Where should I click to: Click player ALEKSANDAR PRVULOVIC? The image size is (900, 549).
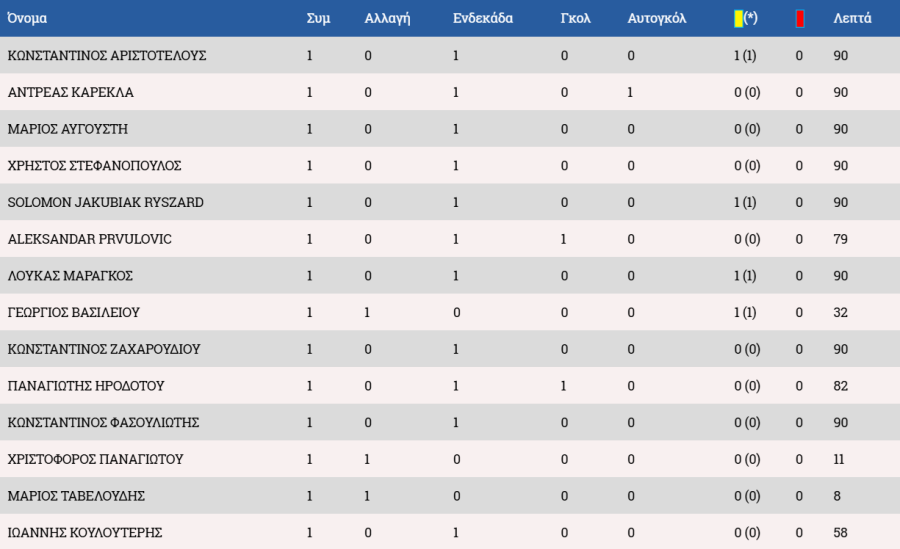[88, 239]
